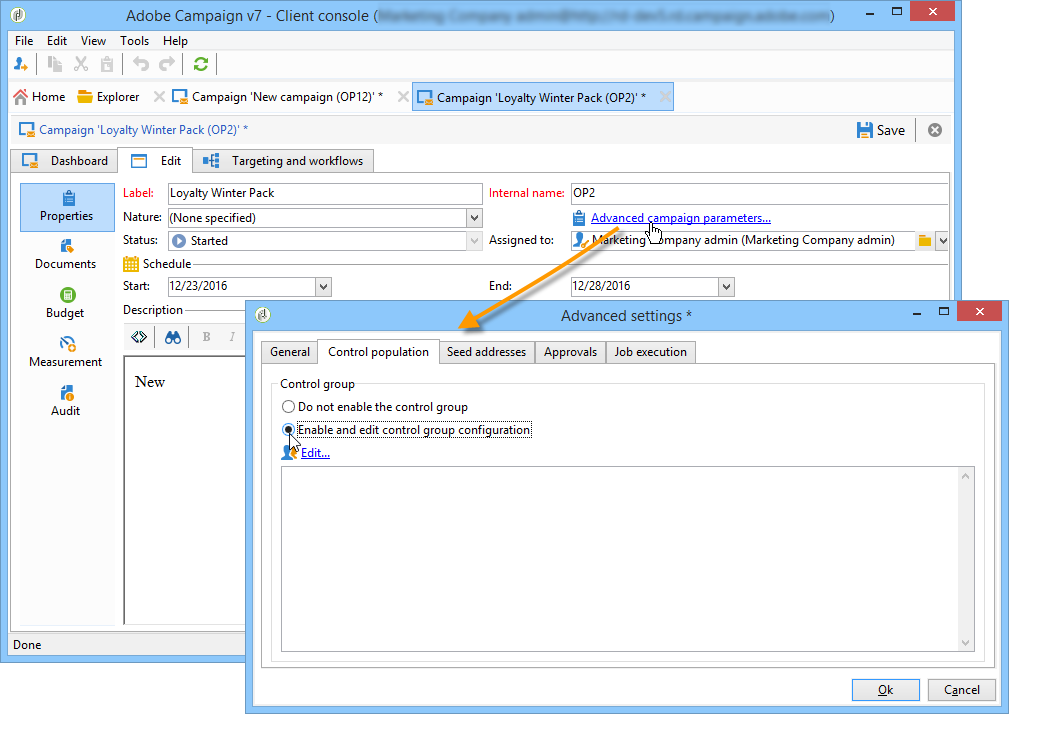Select 'Do not enable the control group'

coord(375,407)
